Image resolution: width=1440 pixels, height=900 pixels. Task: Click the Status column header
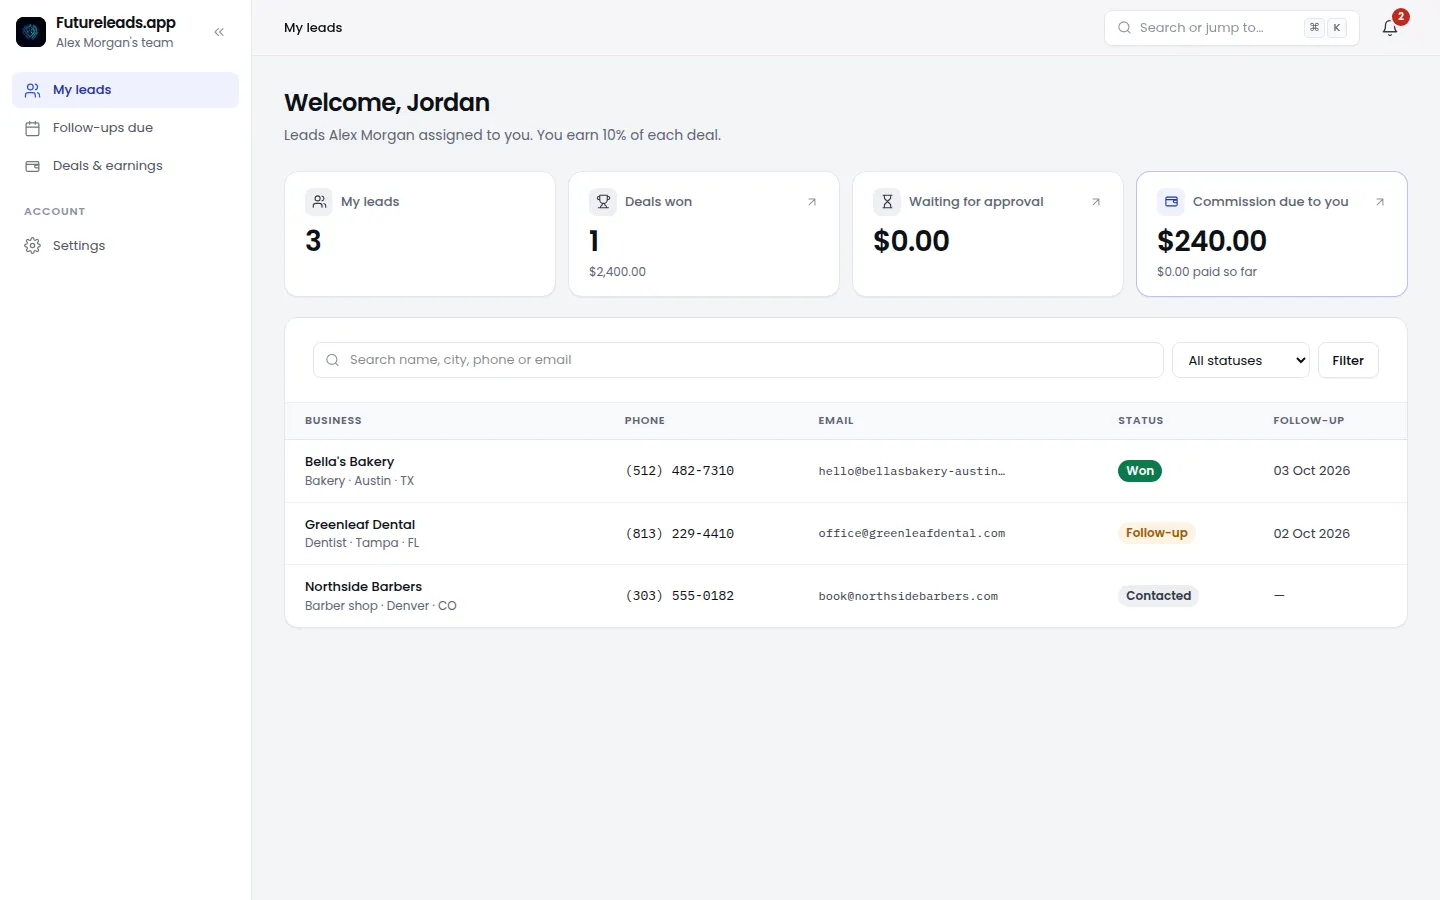pyautogui.click(x=1141, y=421)
